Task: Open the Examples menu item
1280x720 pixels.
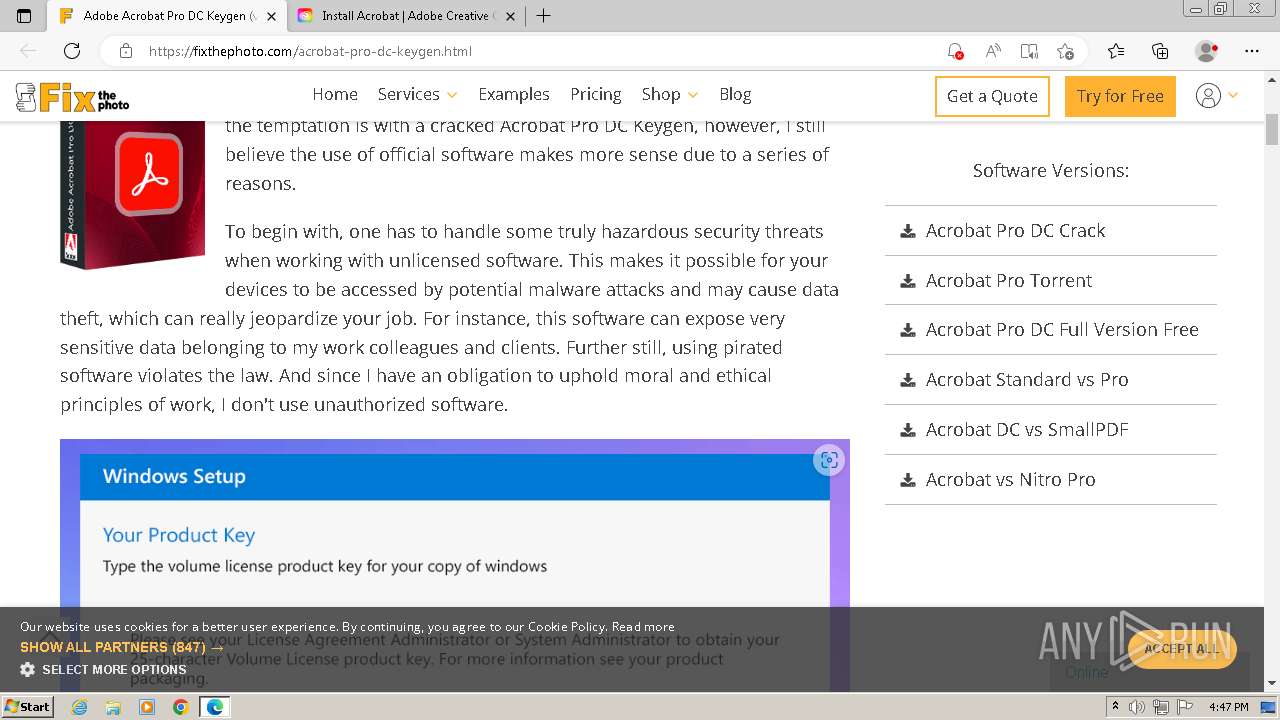Action: [514, 94]
